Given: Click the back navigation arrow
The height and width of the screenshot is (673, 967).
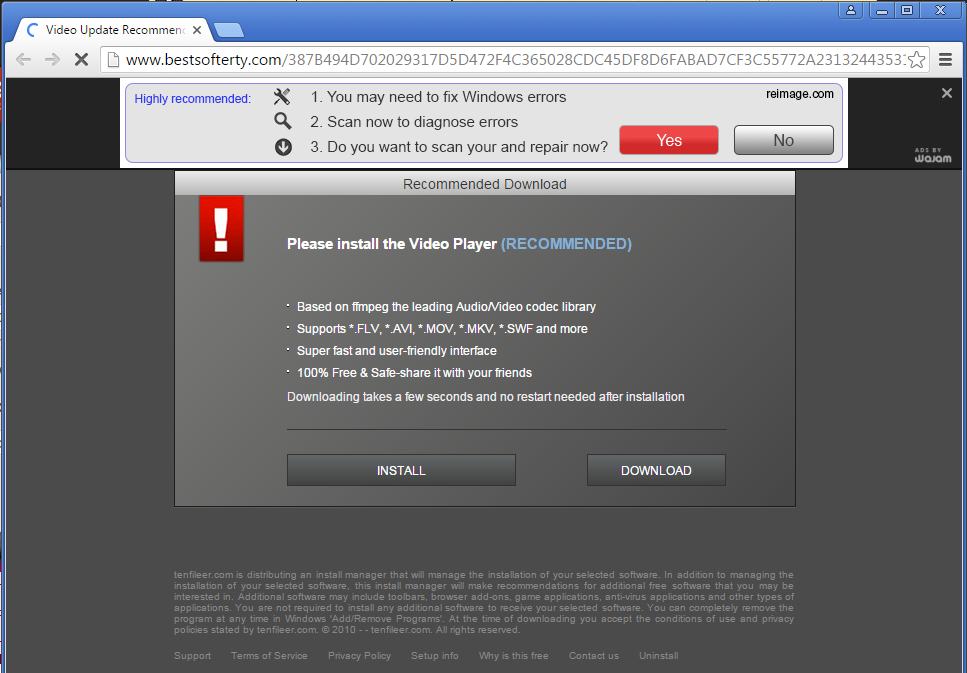Looking at the screenshot, I should (23, 60).
